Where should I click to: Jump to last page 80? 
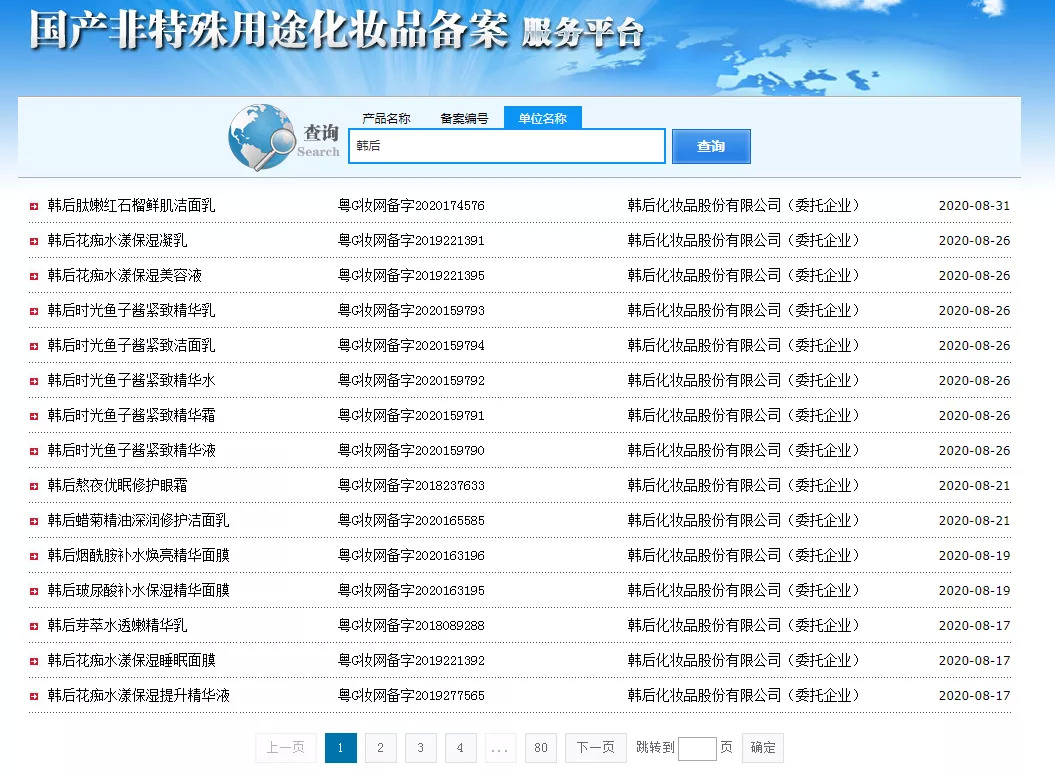coord(541,748)
